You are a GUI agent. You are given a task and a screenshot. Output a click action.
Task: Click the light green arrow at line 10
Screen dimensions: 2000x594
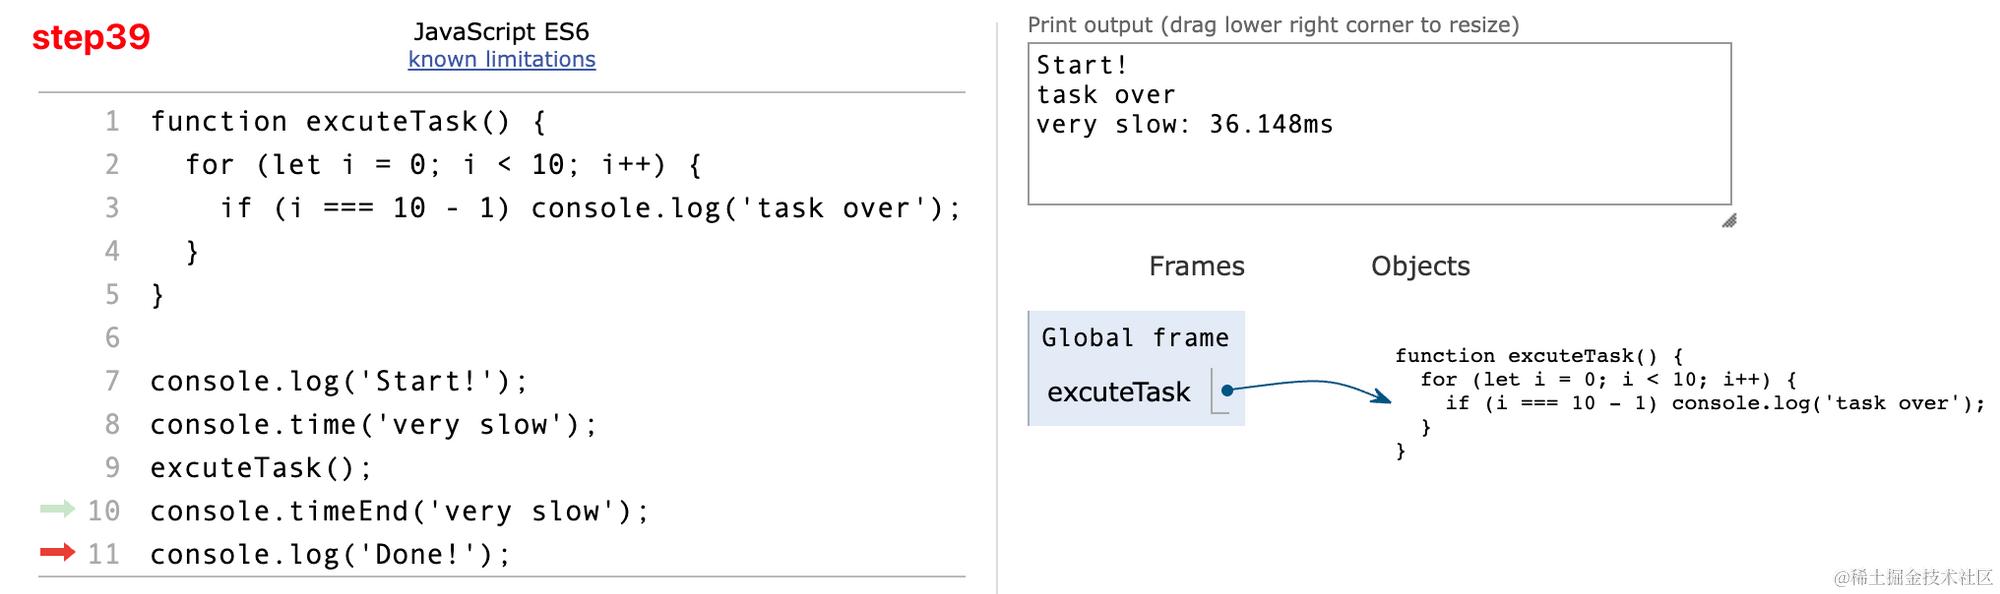57,509
